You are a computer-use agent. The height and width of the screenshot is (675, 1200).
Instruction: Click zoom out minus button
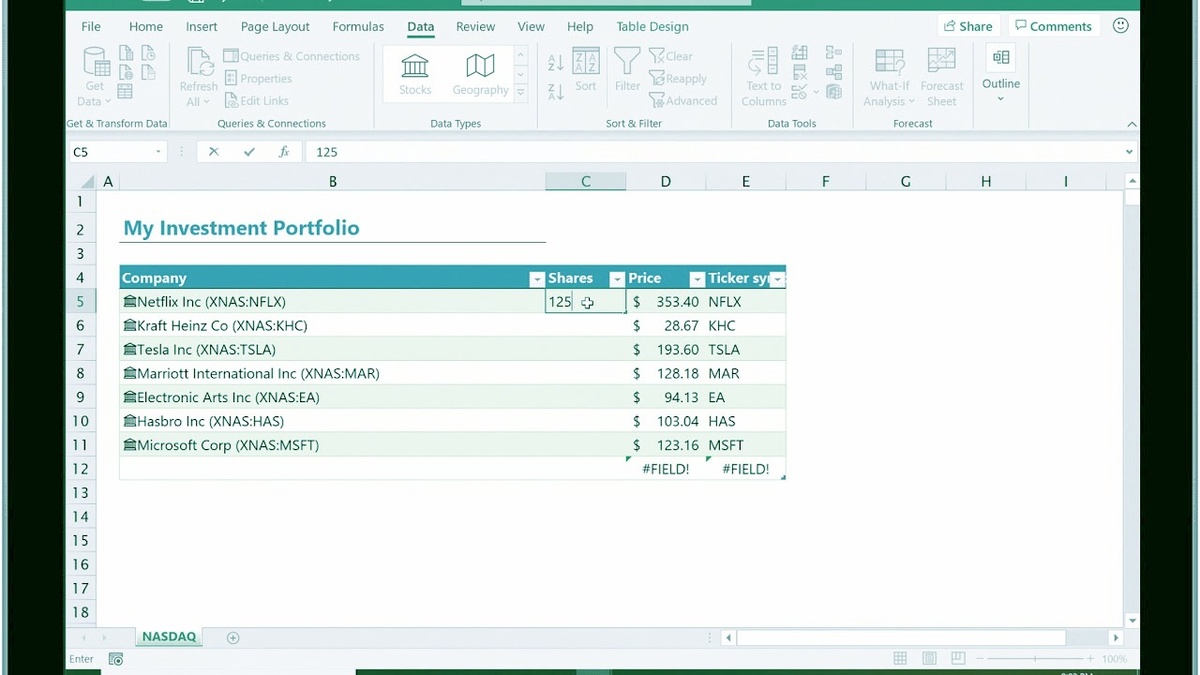[979, 659]
